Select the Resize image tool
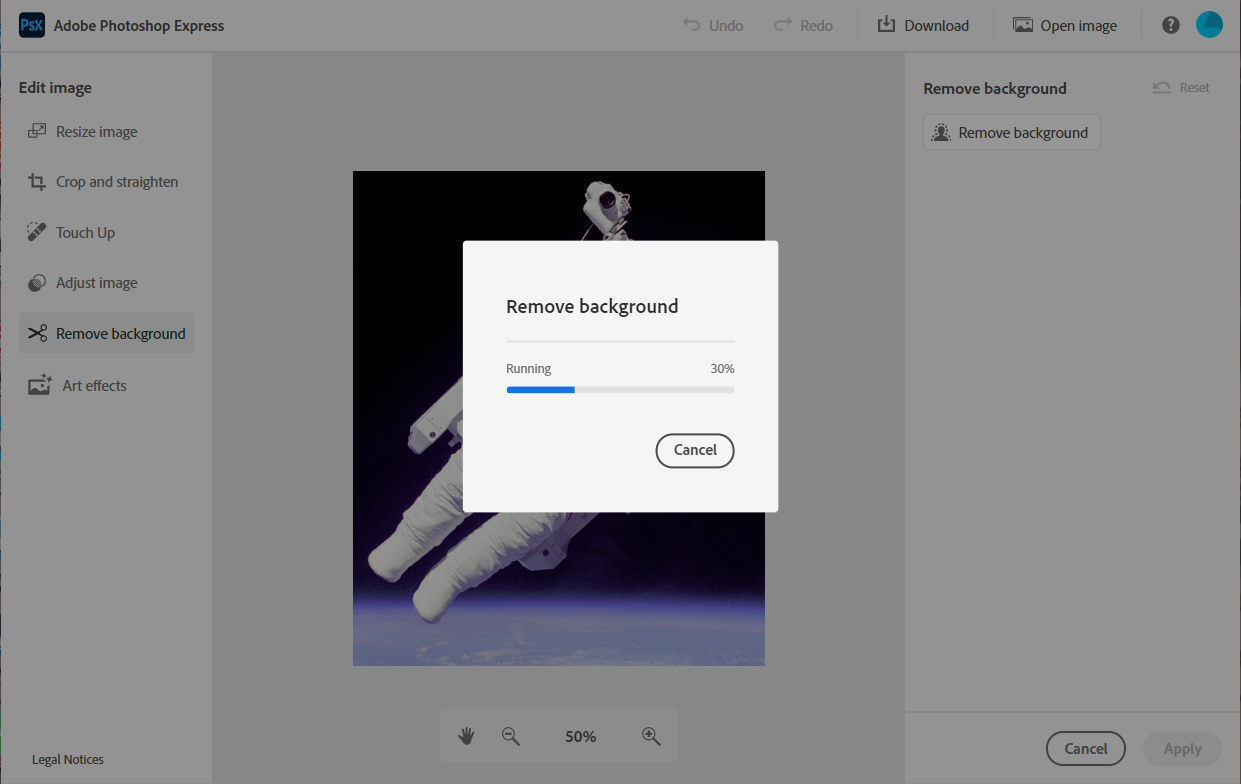The image size is (1241, 784). (x=92, y=131)
